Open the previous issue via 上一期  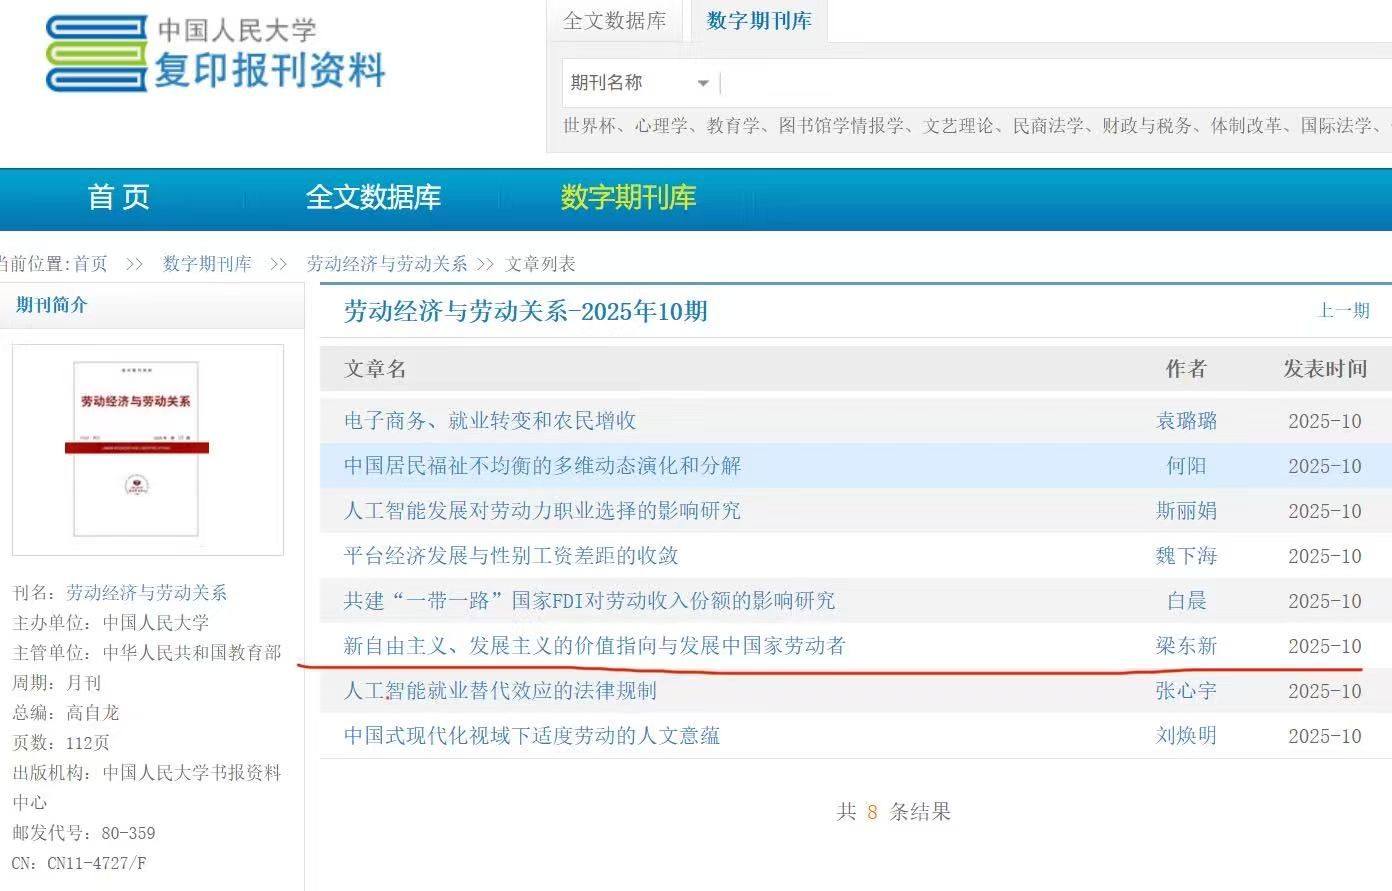(x=1344, y=311)
